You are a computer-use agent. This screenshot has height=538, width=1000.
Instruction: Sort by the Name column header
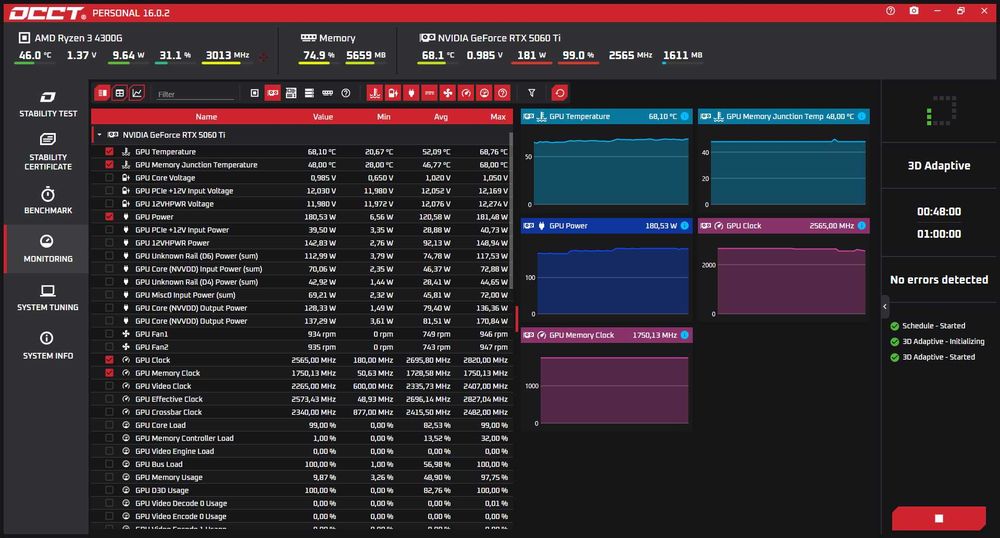(206, 117)
